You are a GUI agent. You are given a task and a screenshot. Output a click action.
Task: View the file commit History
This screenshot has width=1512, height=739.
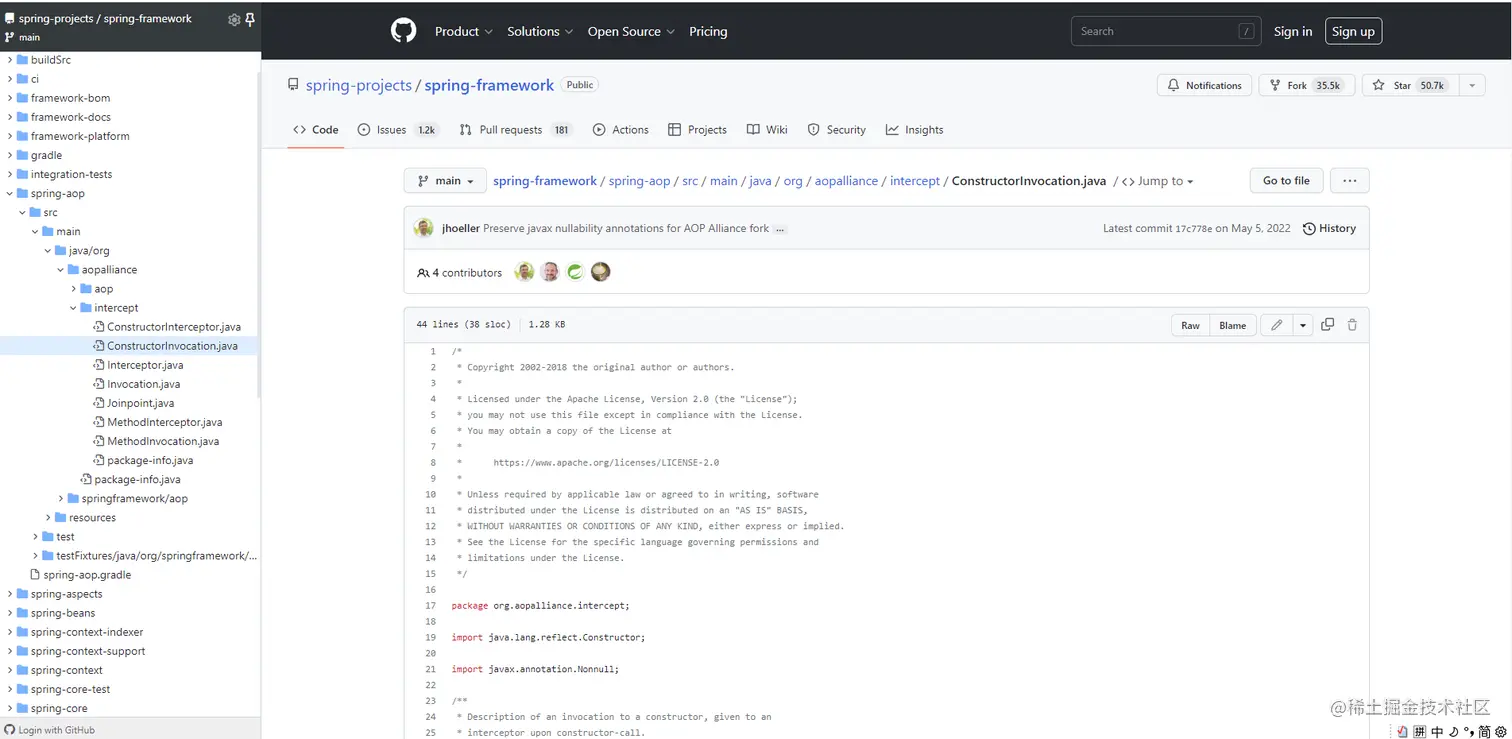point(1329,229)
